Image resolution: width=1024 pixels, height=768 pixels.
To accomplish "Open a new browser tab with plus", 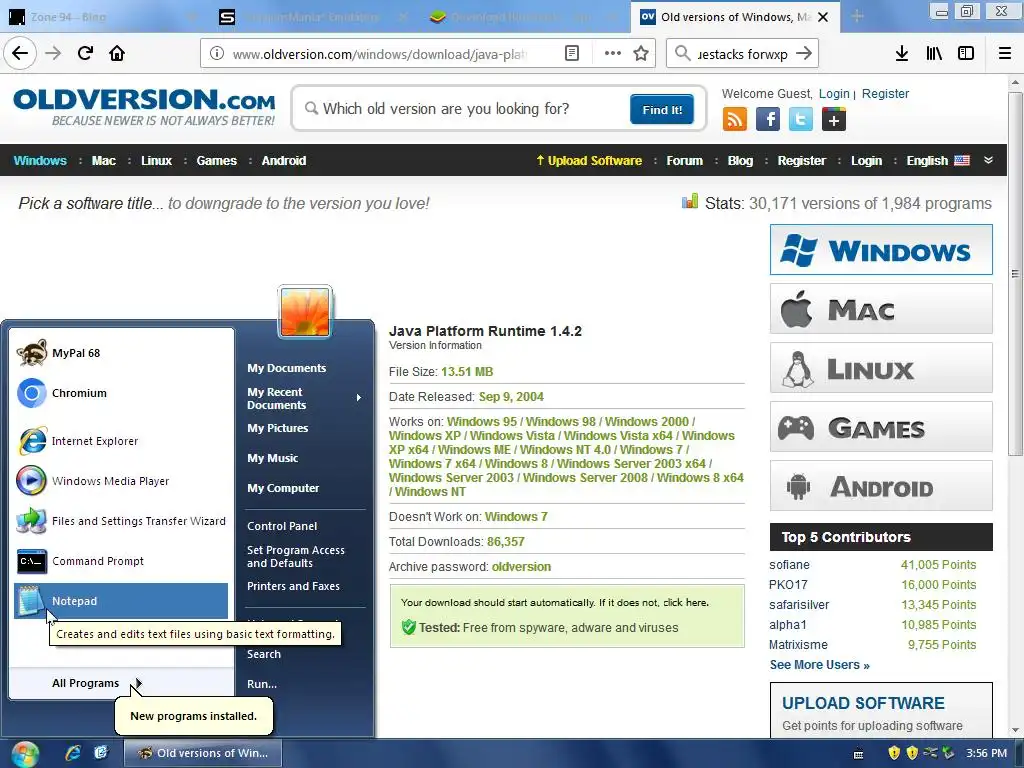I will [x=857, y=17].
